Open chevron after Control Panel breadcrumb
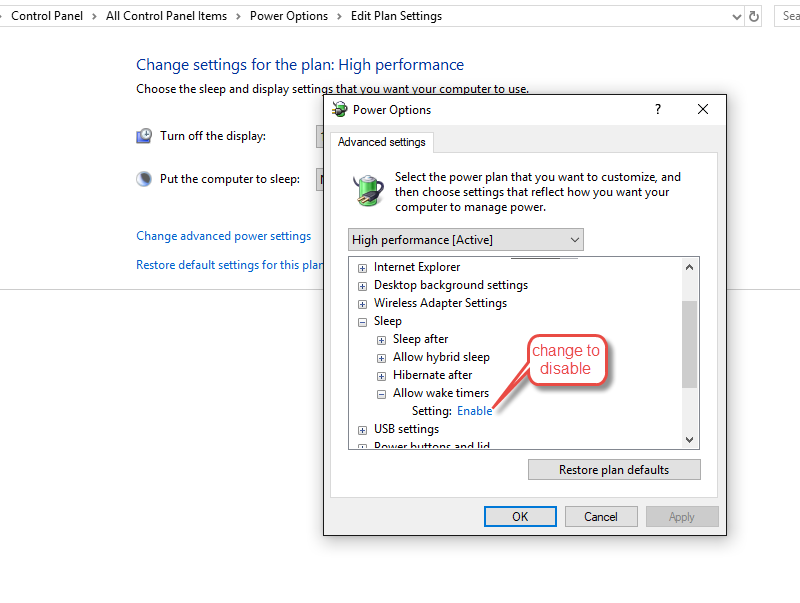The height and width of the screenshot is (603, 800). pos(94,16)
